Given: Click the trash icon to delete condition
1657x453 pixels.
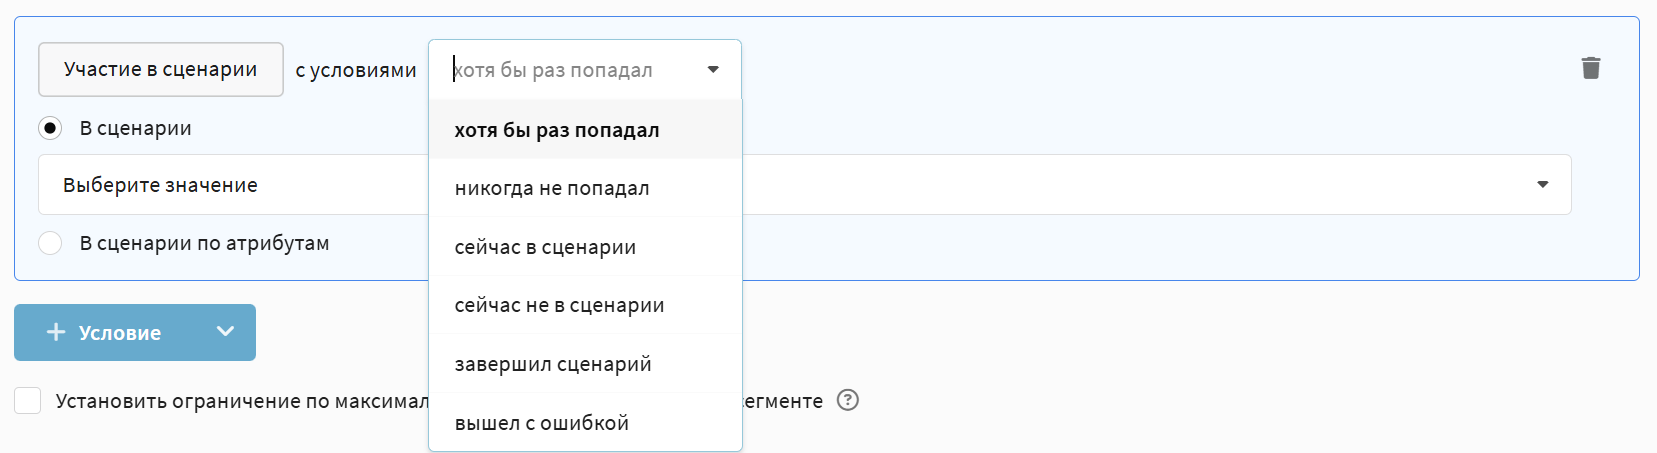Looking at the screenshot, I should (1590, 68).
